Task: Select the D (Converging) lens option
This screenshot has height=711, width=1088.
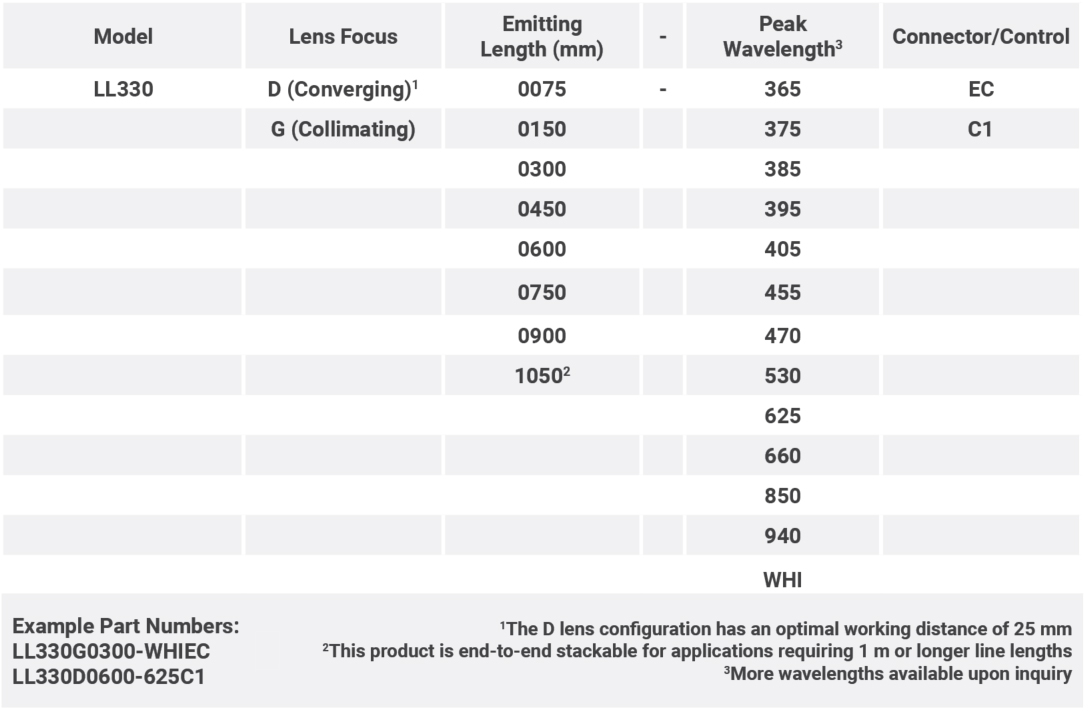Action: [x=343, y=90]
